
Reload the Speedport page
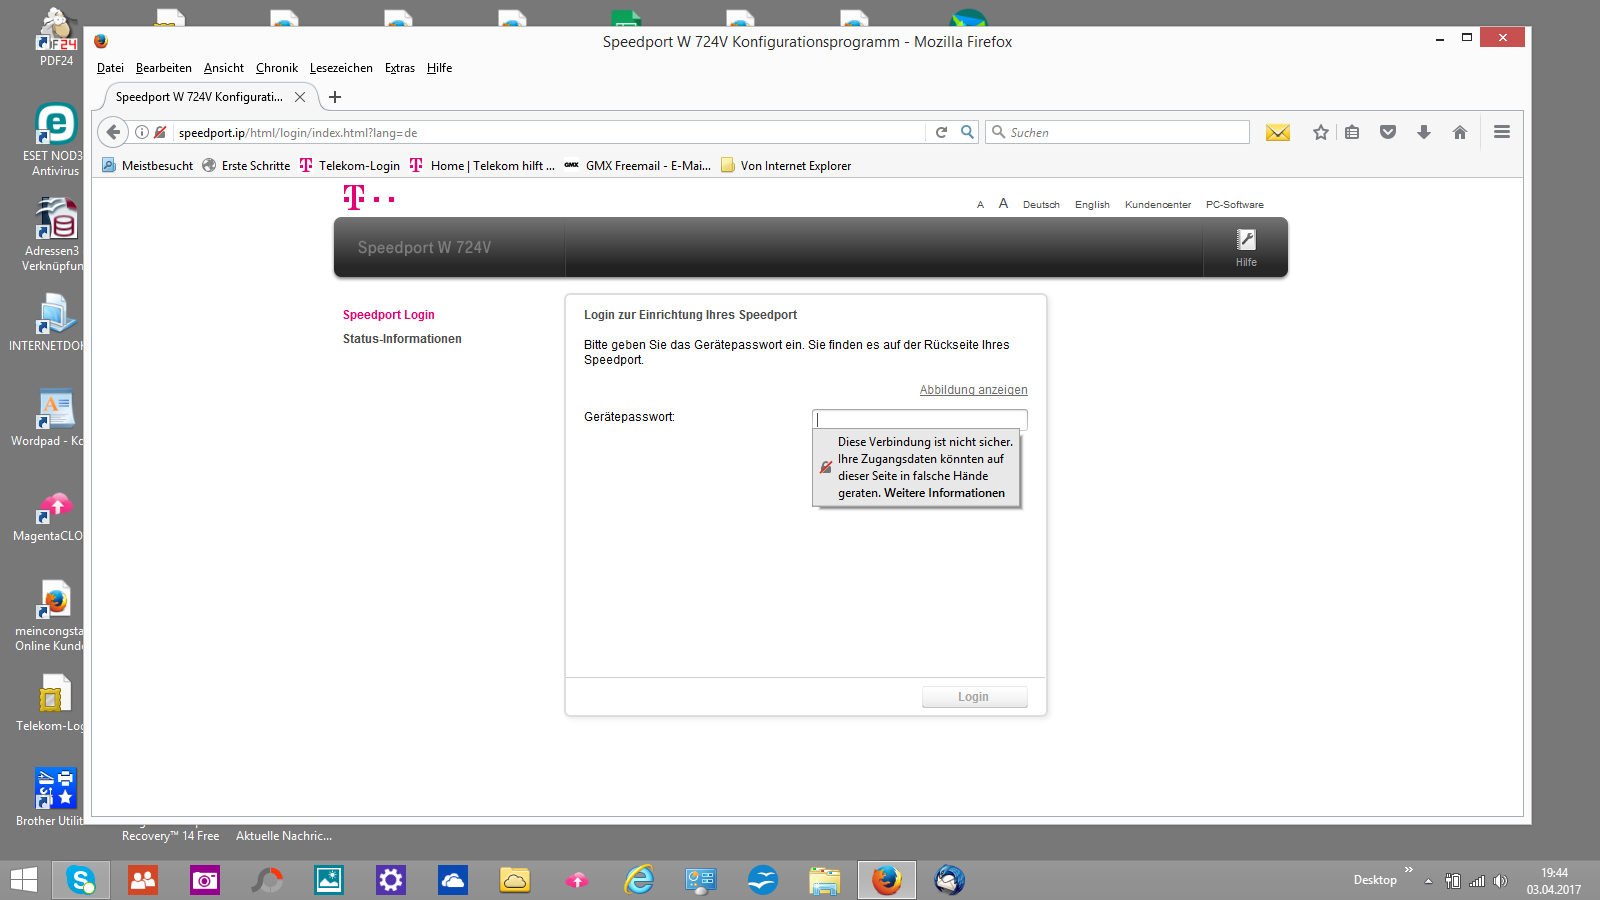pyautogui.click(x=941, y=132)
